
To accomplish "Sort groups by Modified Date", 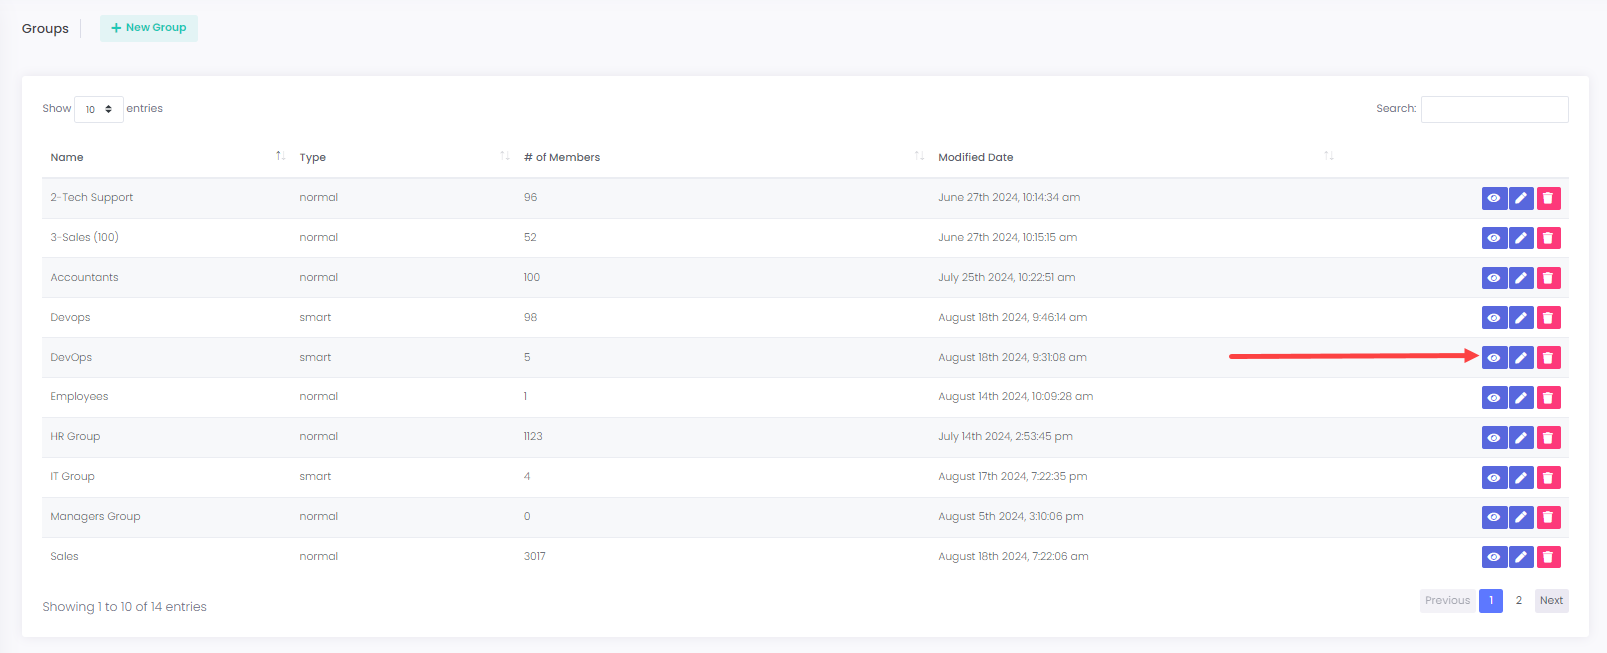I will pos(975,157).
